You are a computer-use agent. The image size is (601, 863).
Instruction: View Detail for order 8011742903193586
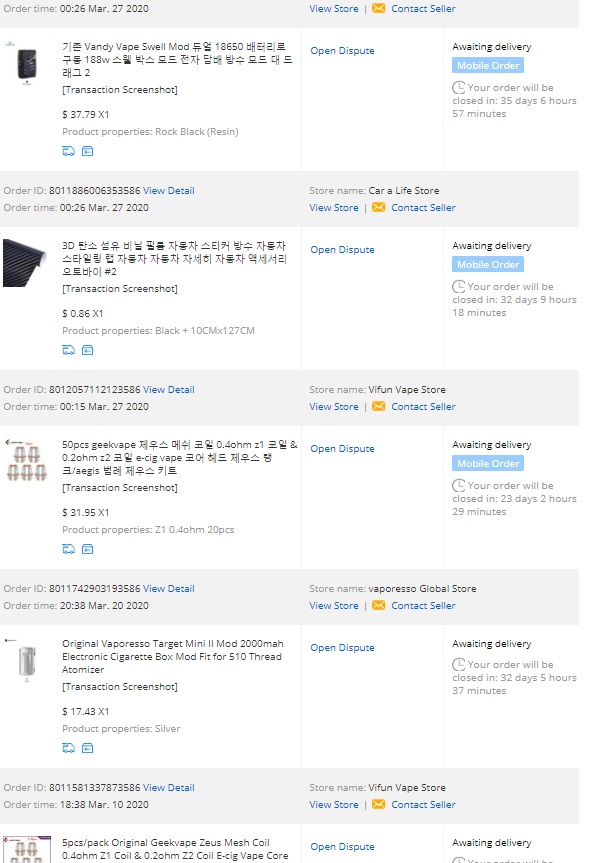pyautogui.click(x=168, y=589)
